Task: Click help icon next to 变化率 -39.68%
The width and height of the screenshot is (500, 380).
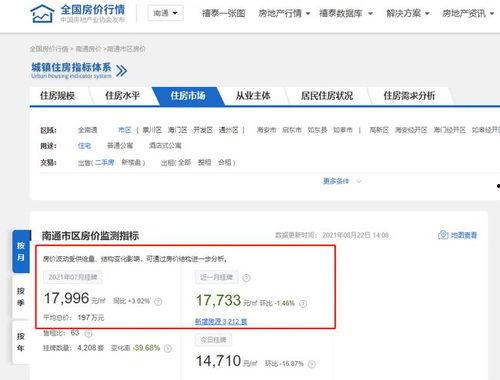Action: click(168, 348)
